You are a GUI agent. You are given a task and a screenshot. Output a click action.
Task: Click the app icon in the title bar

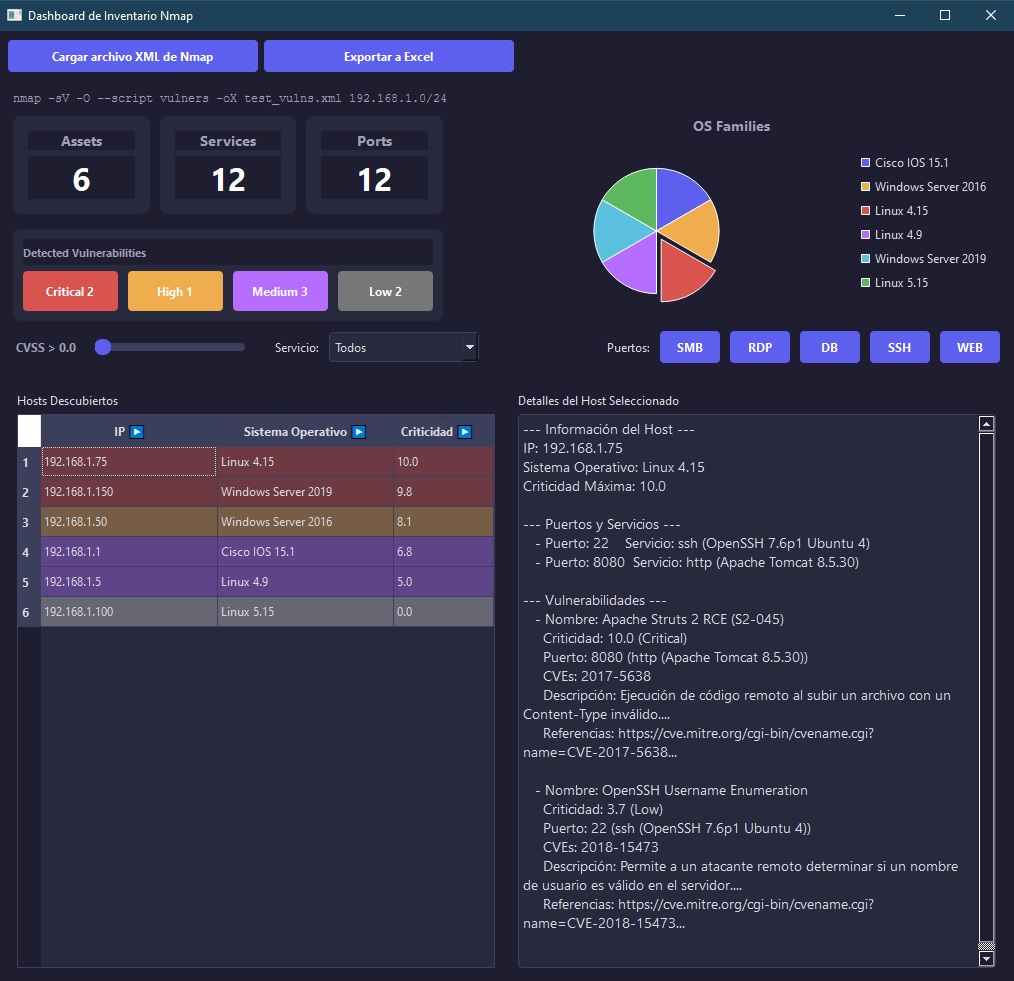tap(14, 15)
